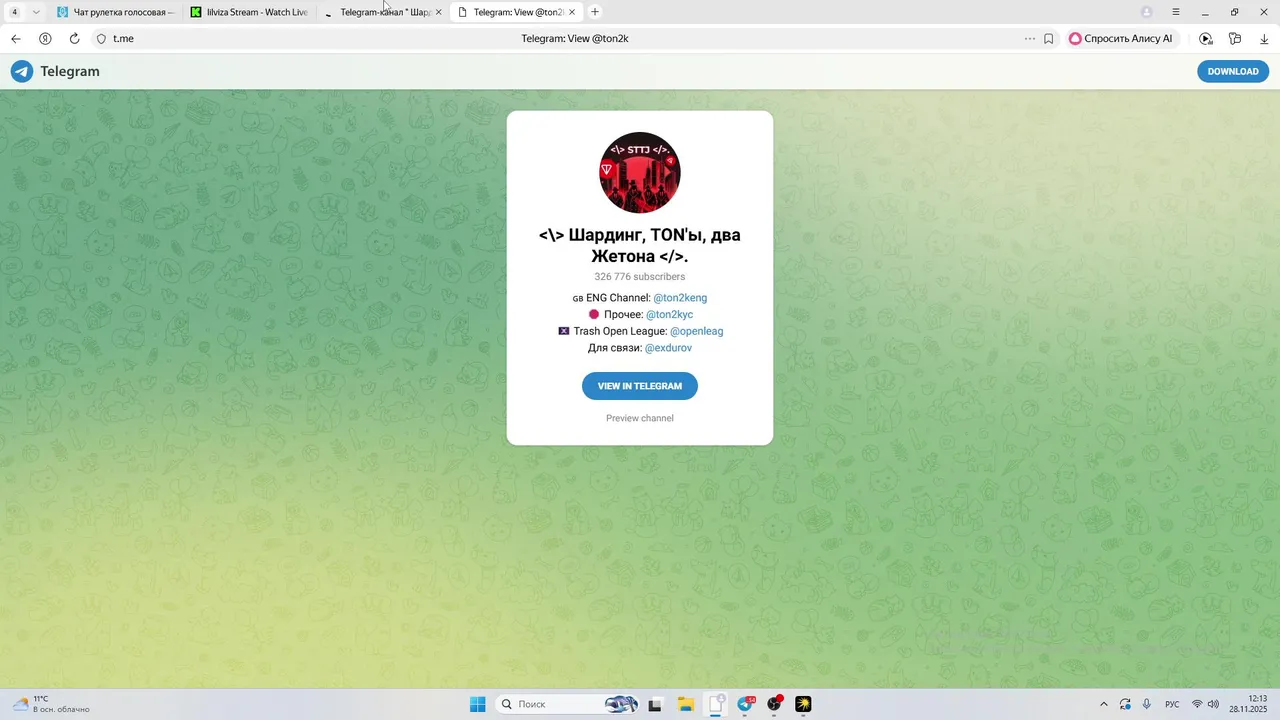
Task: Open the @exdurov contact link
Action: tap(668, 348)
